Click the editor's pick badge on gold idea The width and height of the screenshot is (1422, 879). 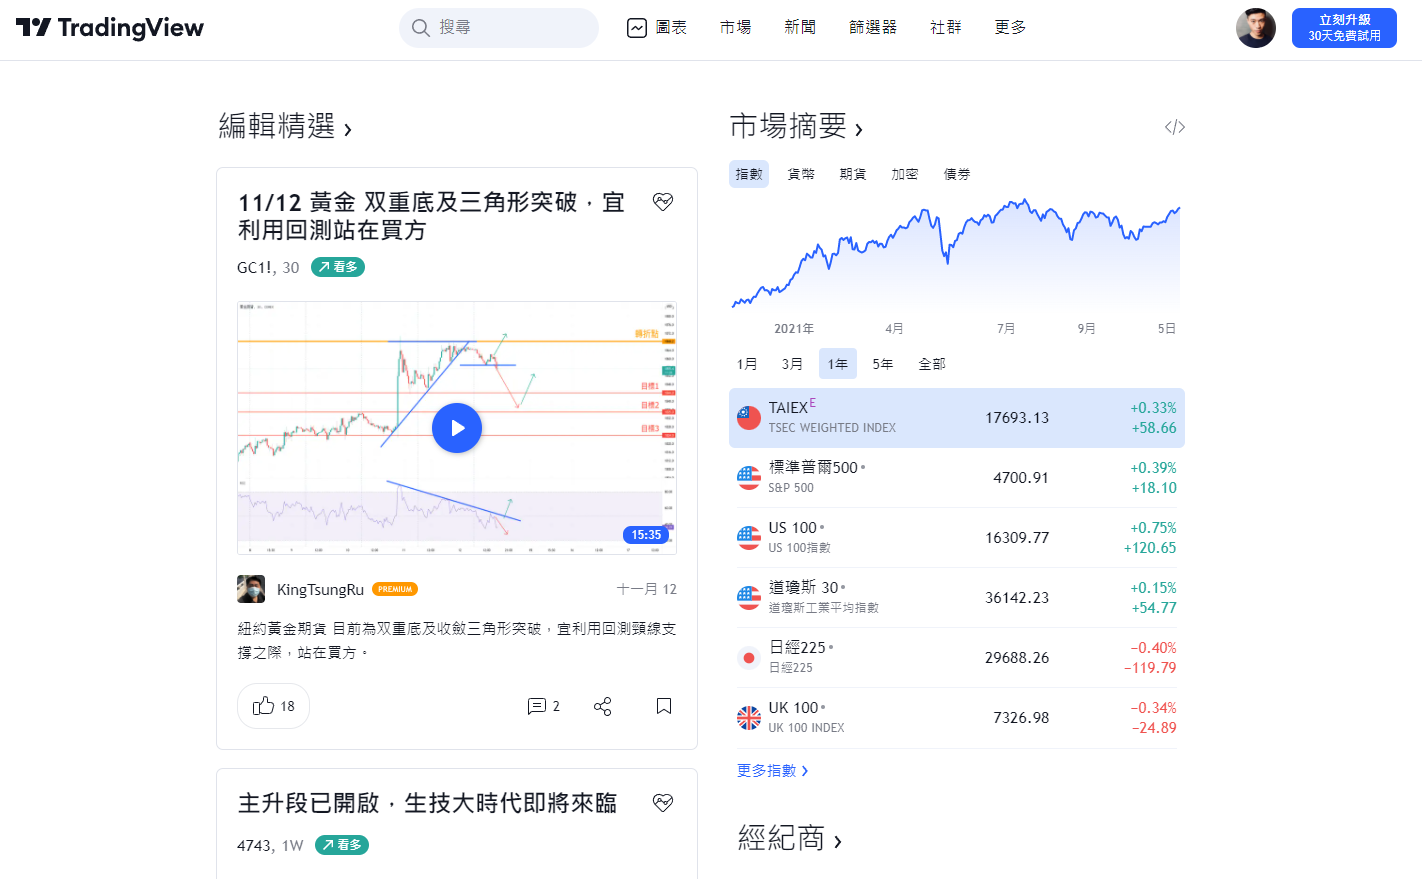pyautogui.click(x=663, y=202)
